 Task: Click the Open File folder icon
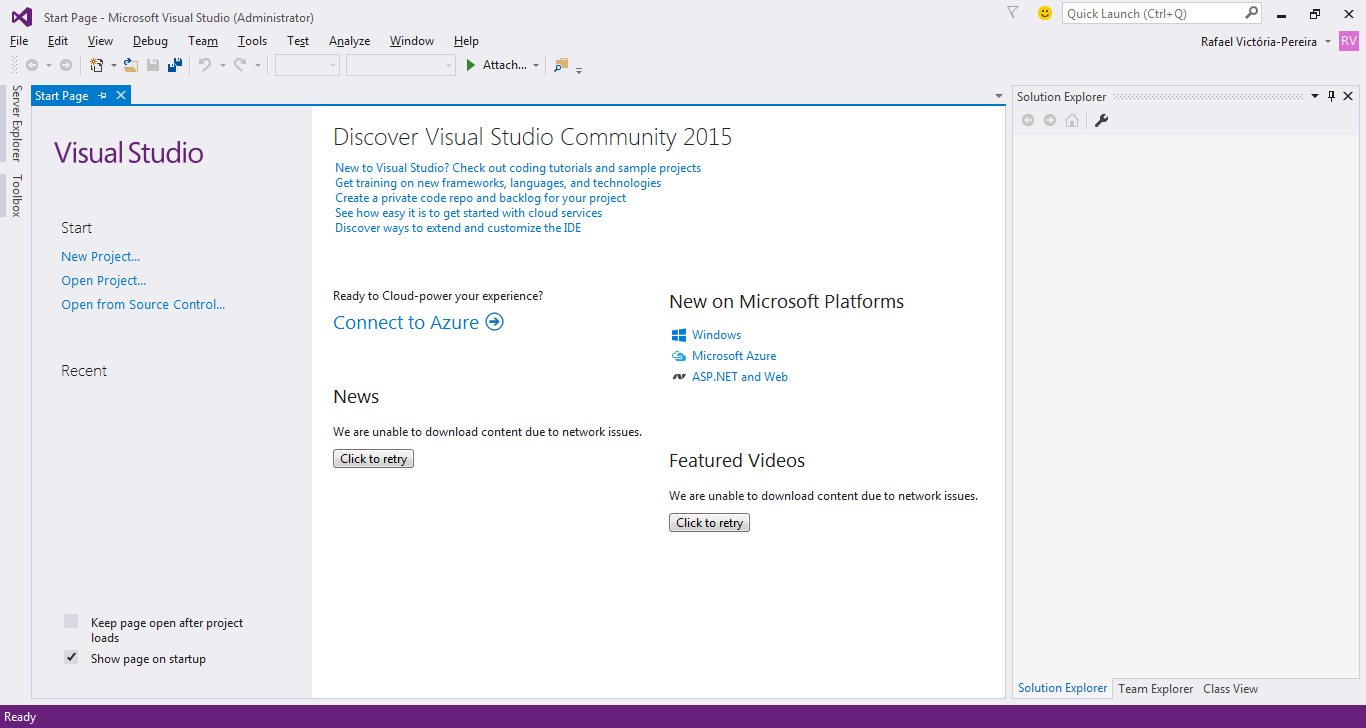click(130, 65)
